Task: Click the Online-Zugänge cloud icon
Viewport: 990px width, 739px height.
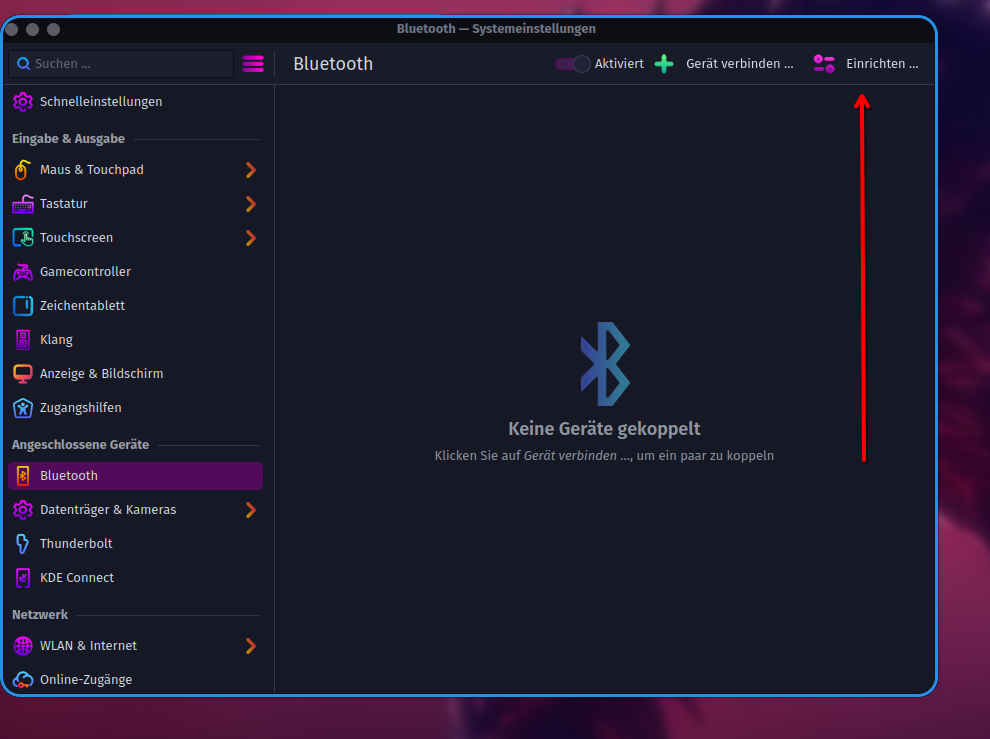Action: click(x=23, y=680)
